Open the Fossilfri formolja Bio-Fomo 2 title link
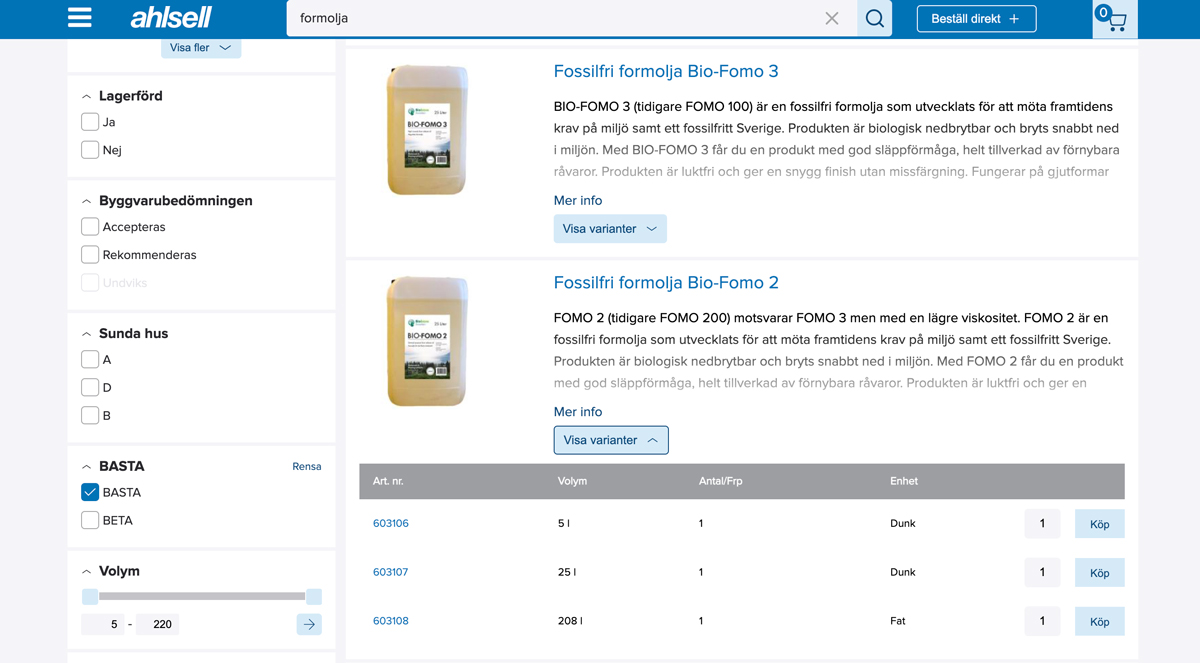 666,283
